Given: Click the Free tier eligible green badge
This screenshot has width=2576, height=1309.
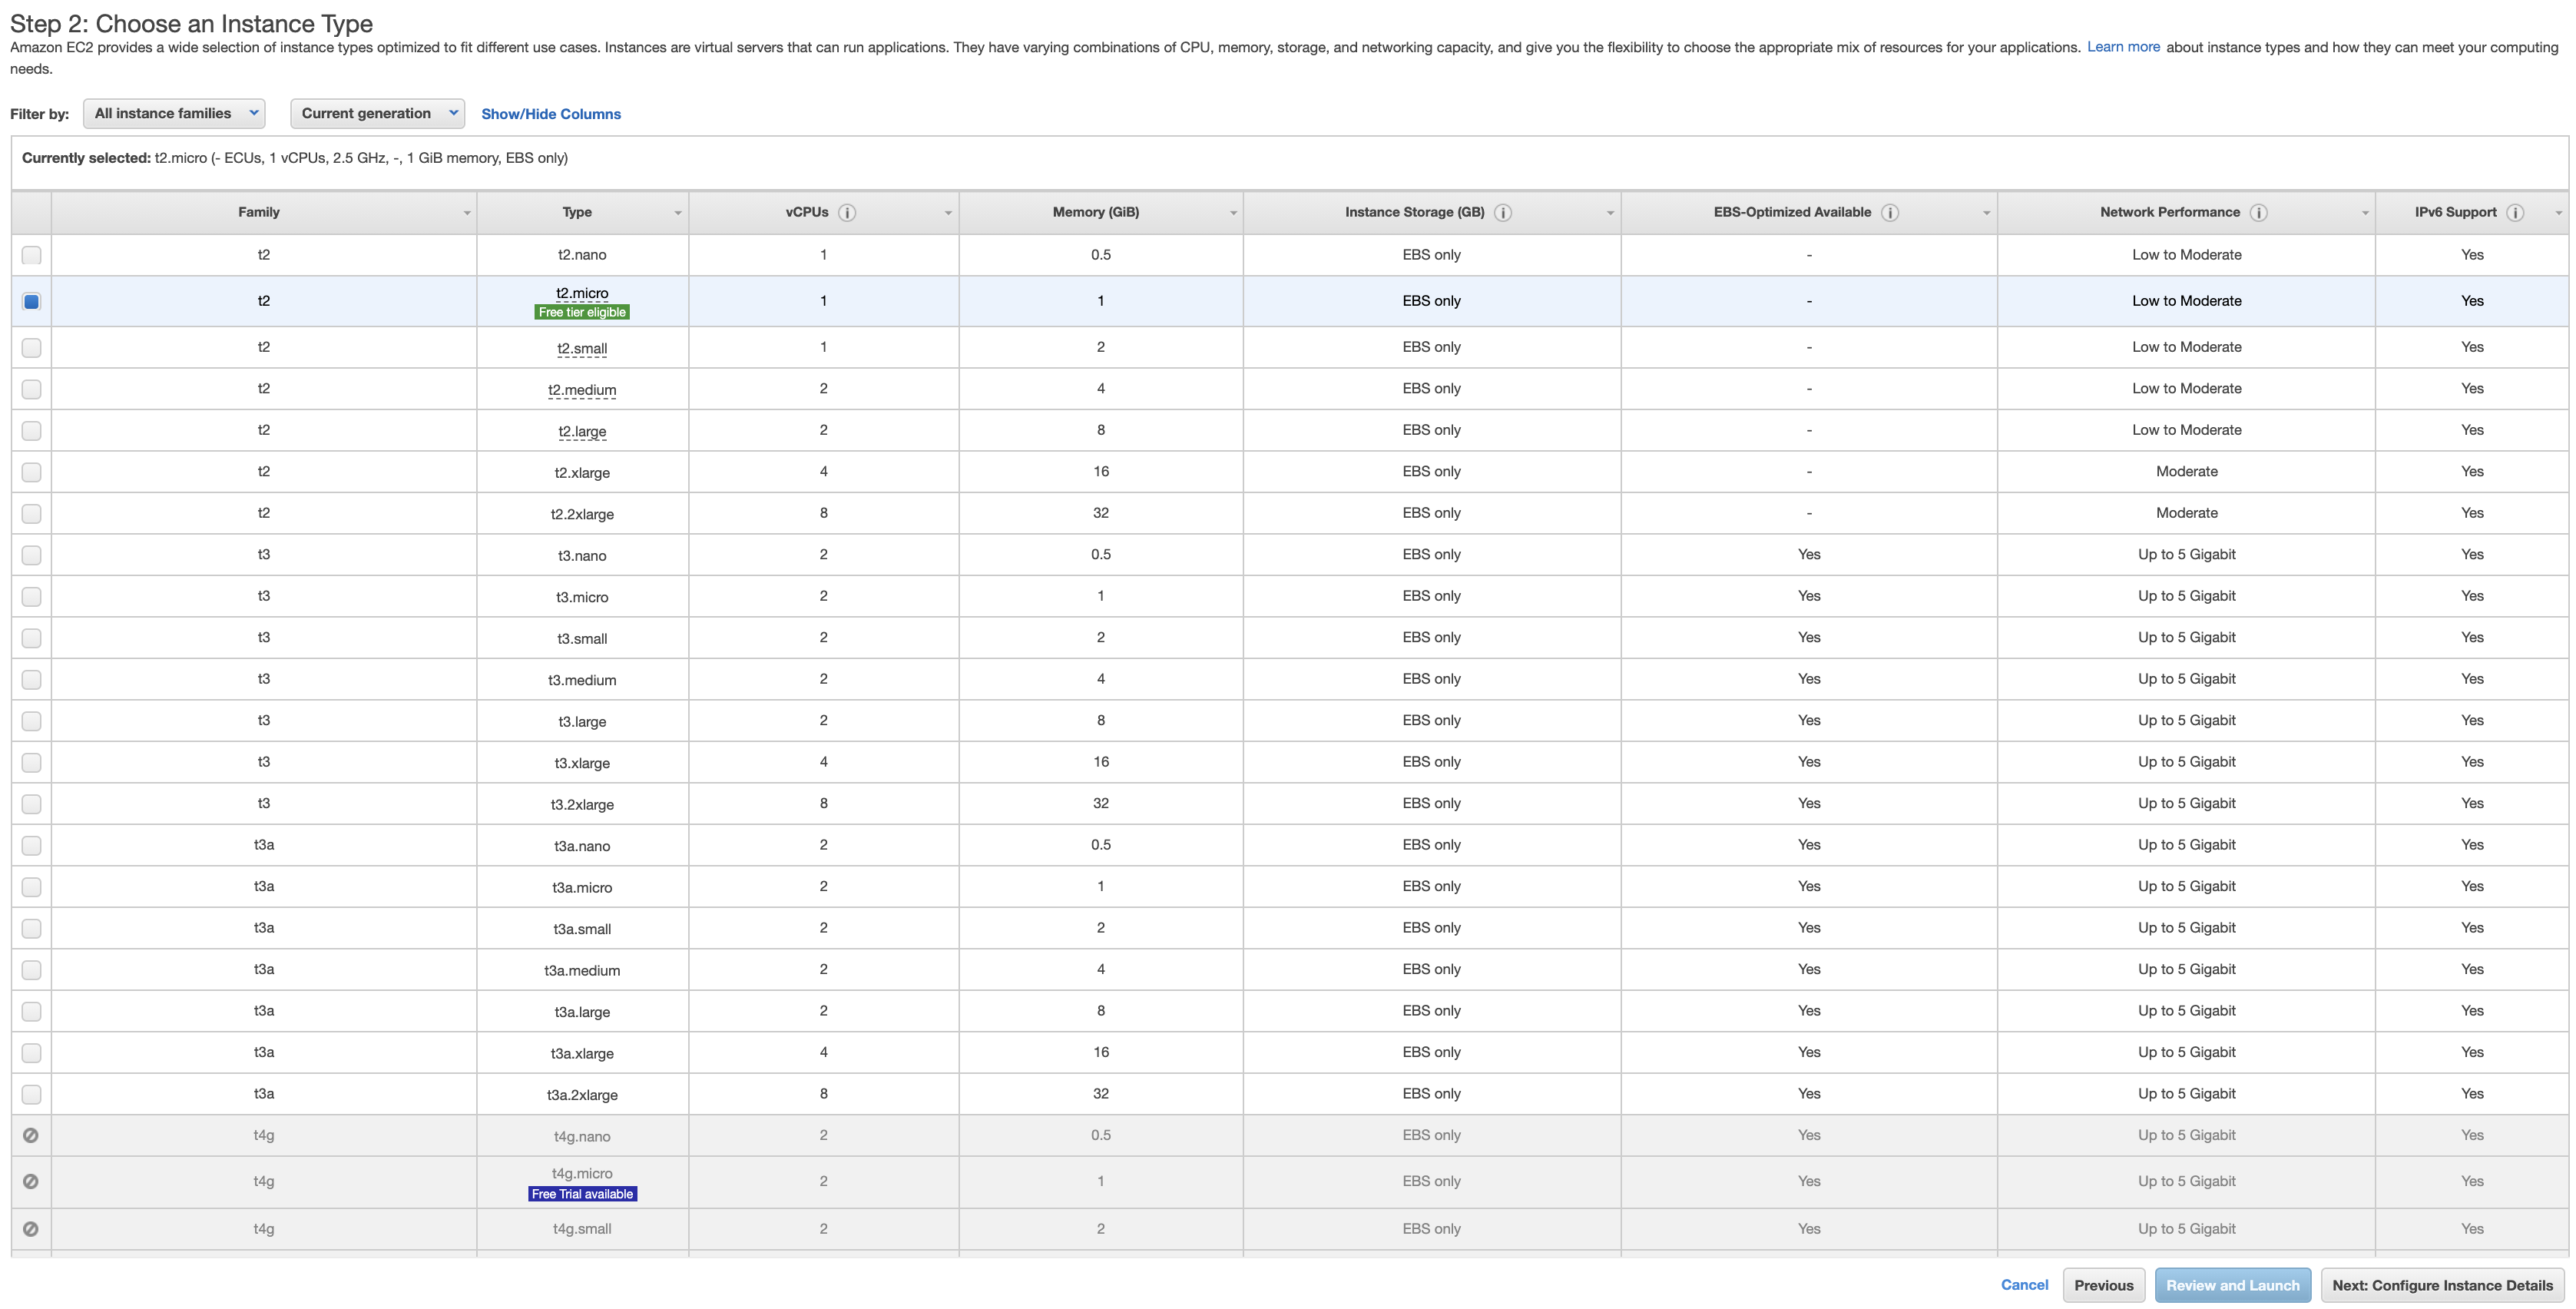Looking at the screenshot, I should tap(582, 312).
